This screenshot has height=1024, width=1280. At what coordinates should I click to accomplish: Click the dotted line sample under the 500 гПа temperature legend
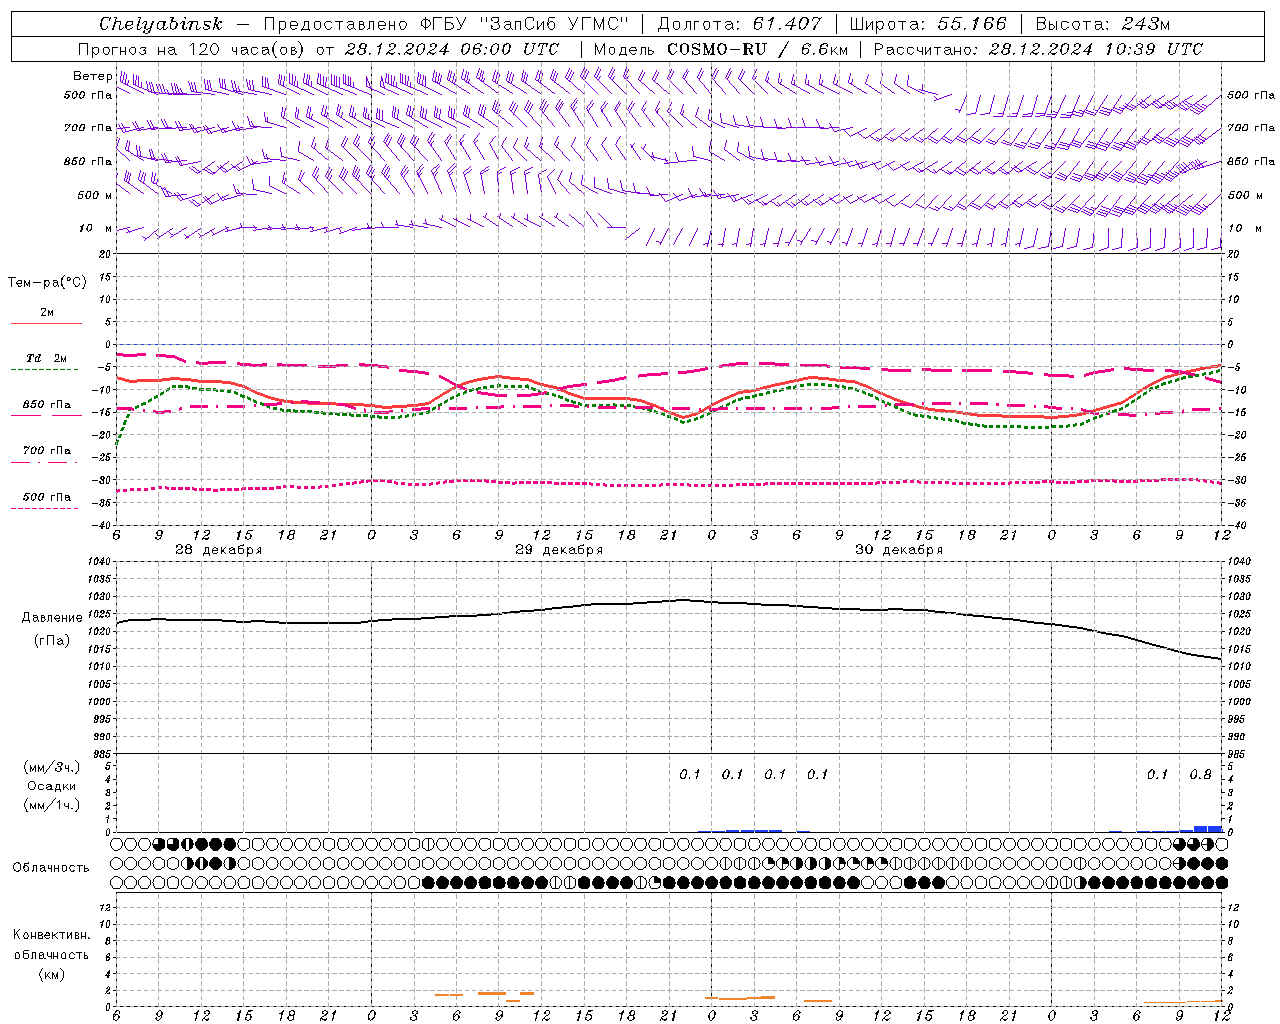[x=45, y=509]
